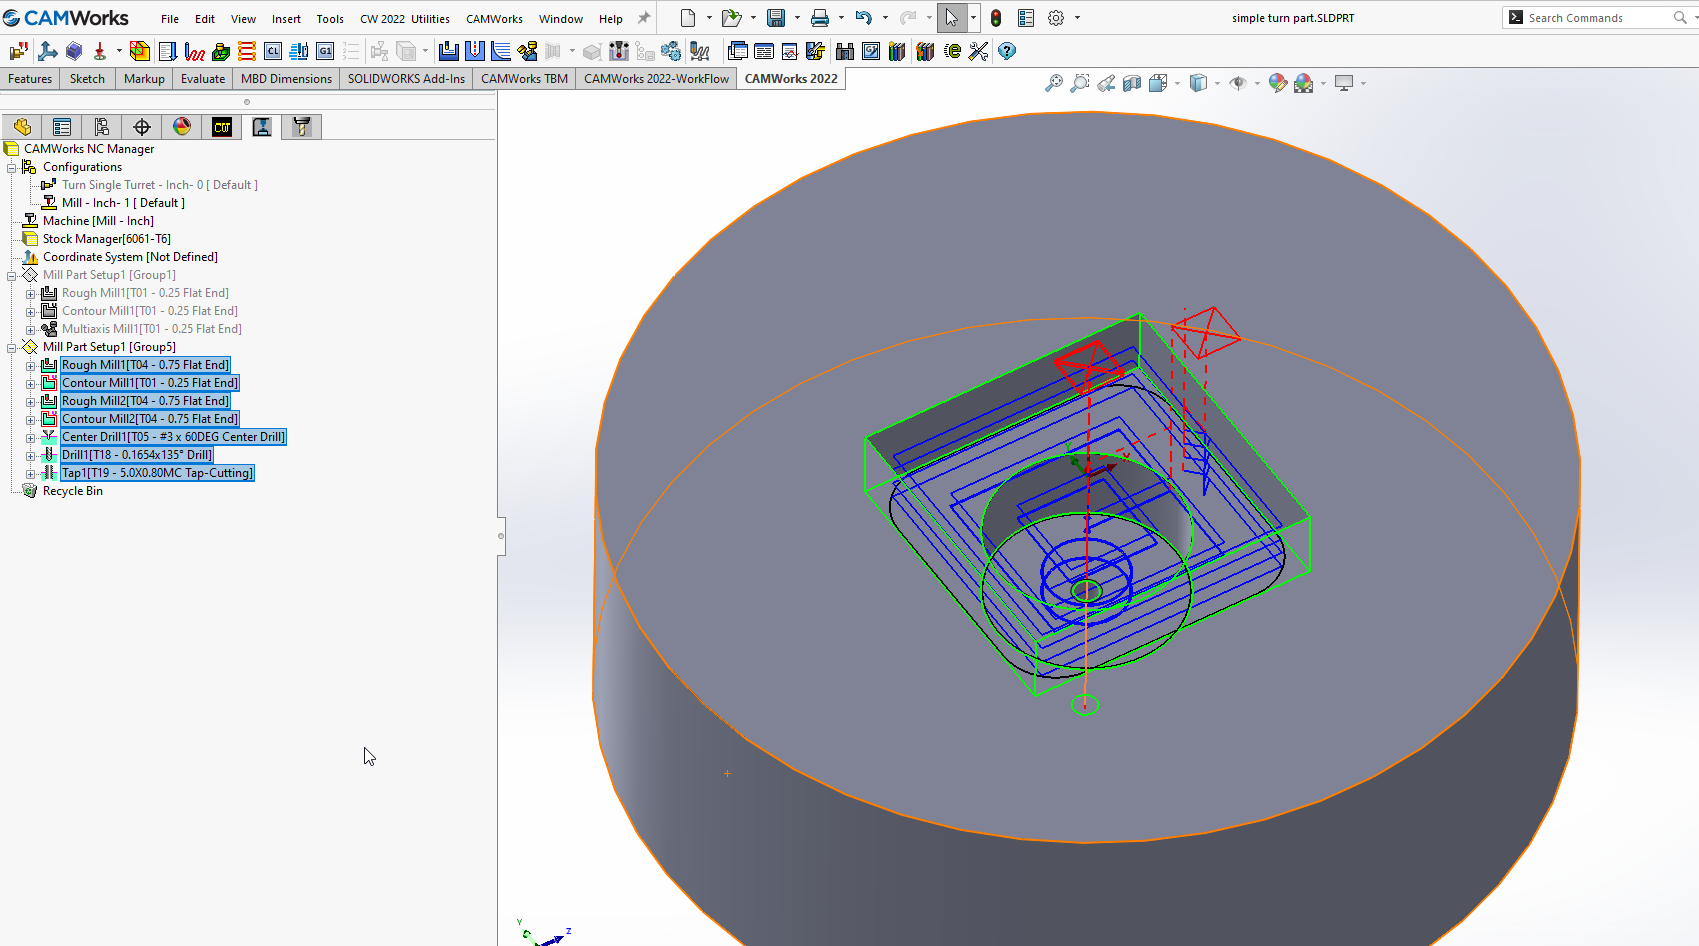Open the File Properties icon
The height and width of the screenshot is (946, 1699).
pos(1026,18)
